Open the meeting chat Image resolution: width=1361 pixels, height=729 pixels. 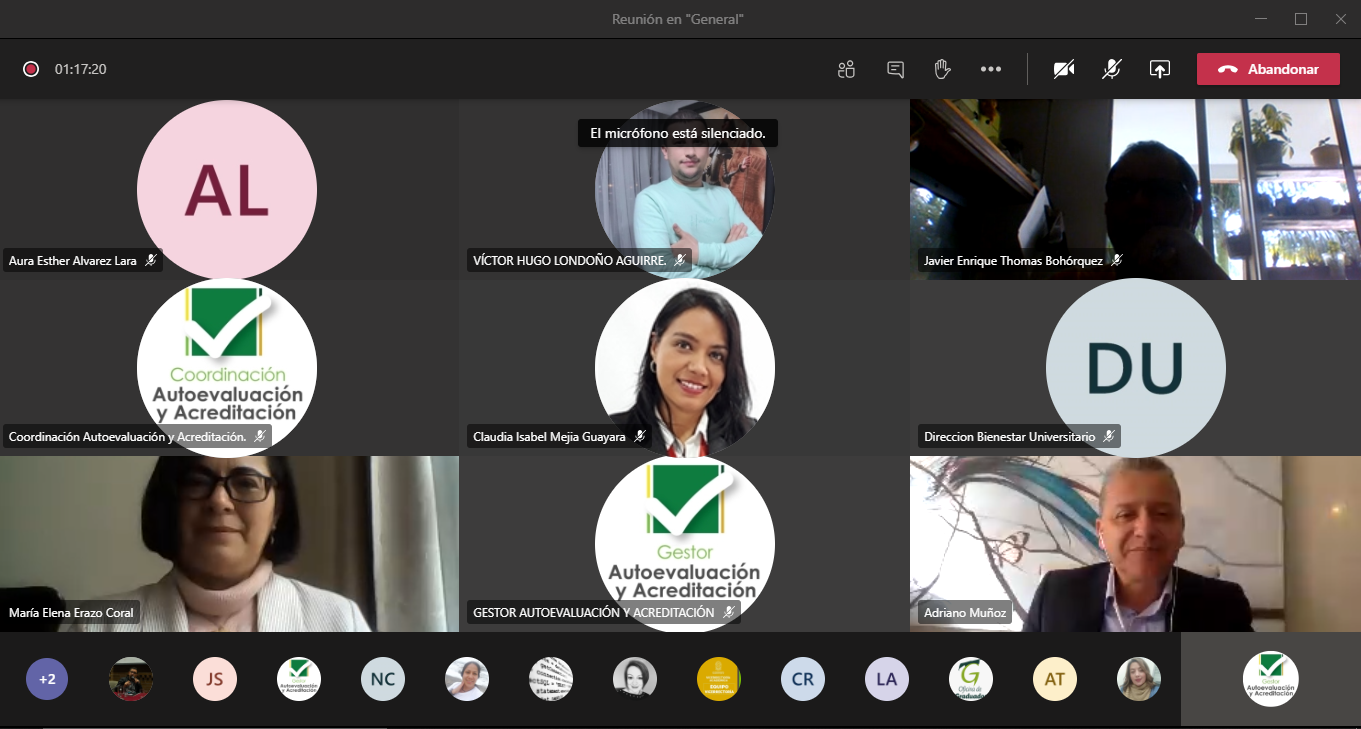(895, 69)
